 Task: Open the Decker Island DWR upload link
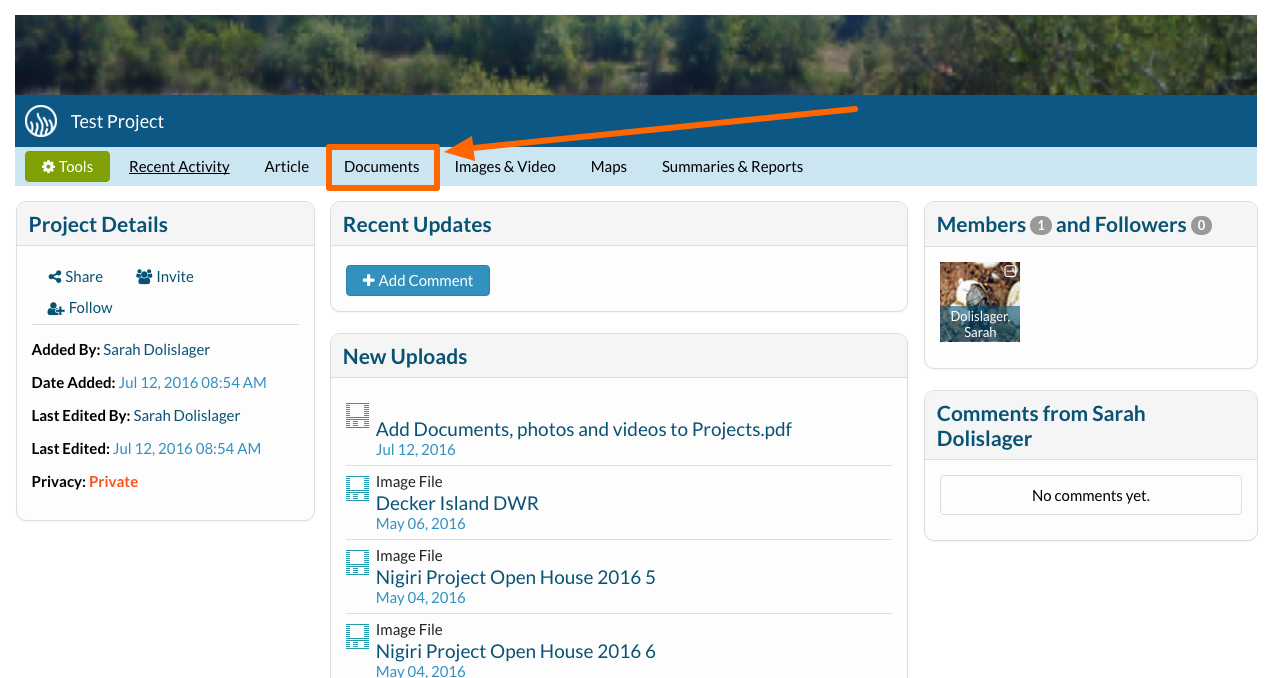point(457,503)
